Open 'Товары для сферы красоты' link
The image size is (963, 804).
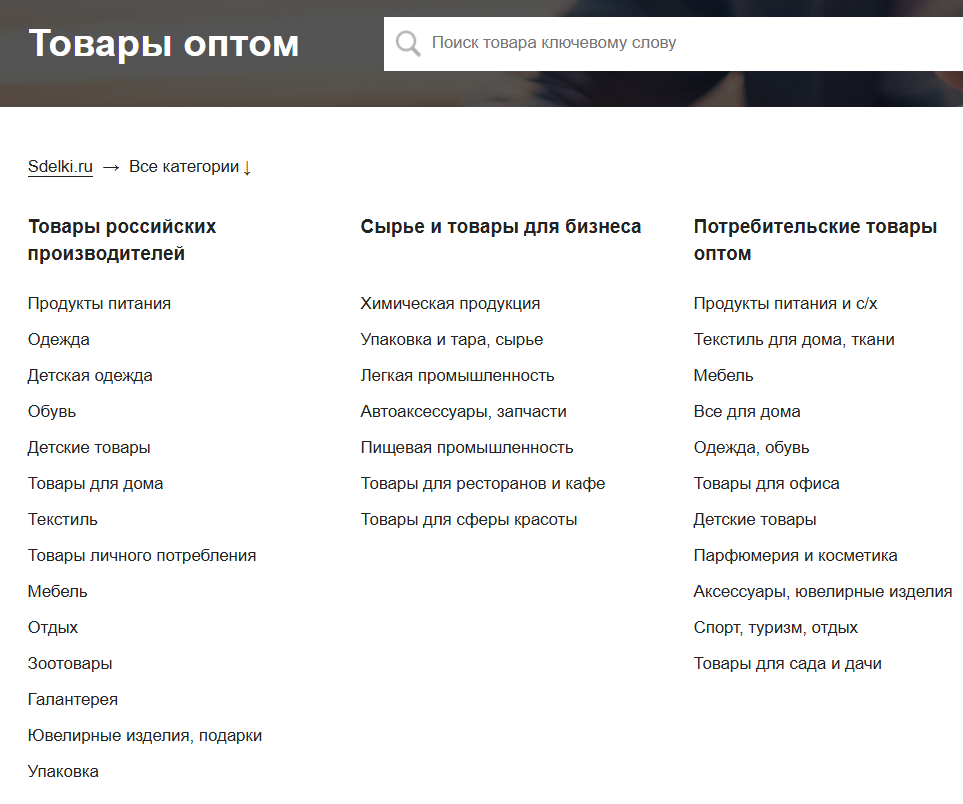tap(469, 519)
